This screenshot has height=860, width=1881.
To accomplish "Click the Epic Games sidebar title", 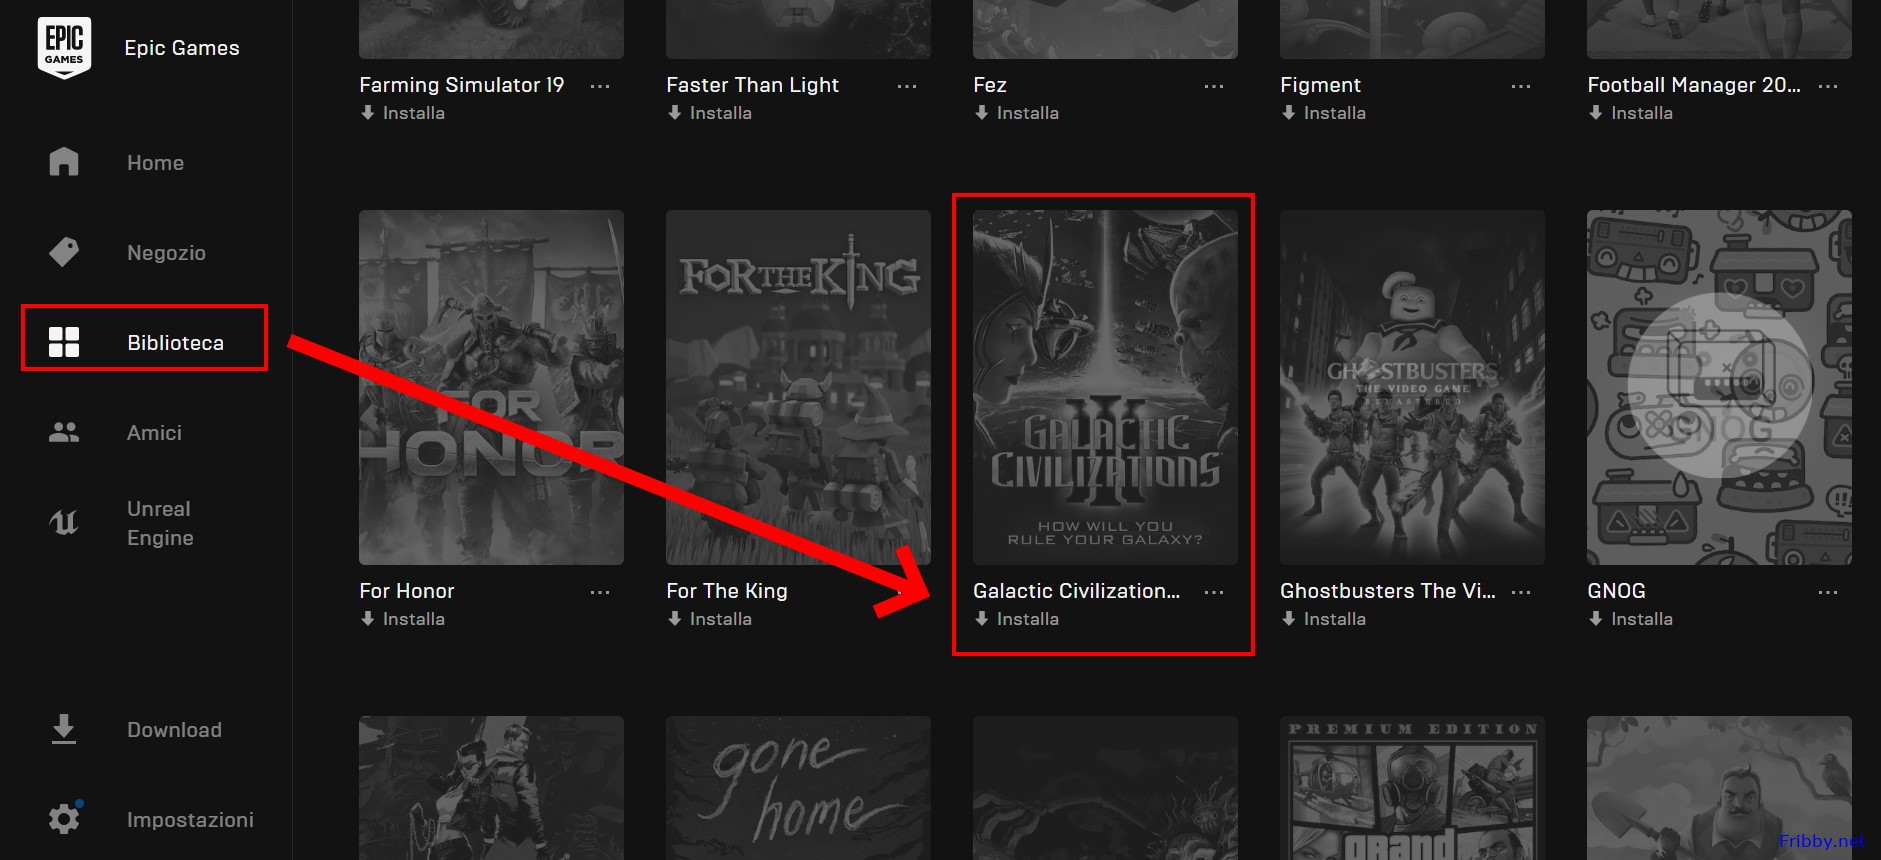I will [182, 48].
